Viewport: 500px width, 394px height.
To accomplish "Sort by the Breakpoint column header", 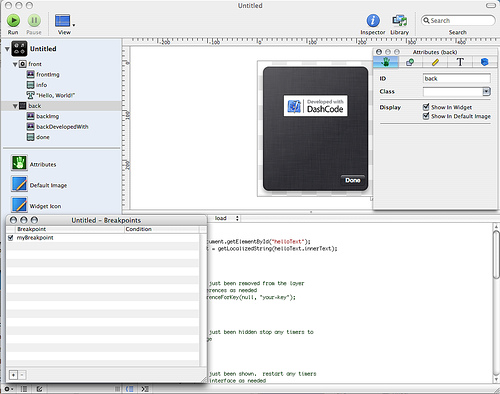I will coord(70,229).
